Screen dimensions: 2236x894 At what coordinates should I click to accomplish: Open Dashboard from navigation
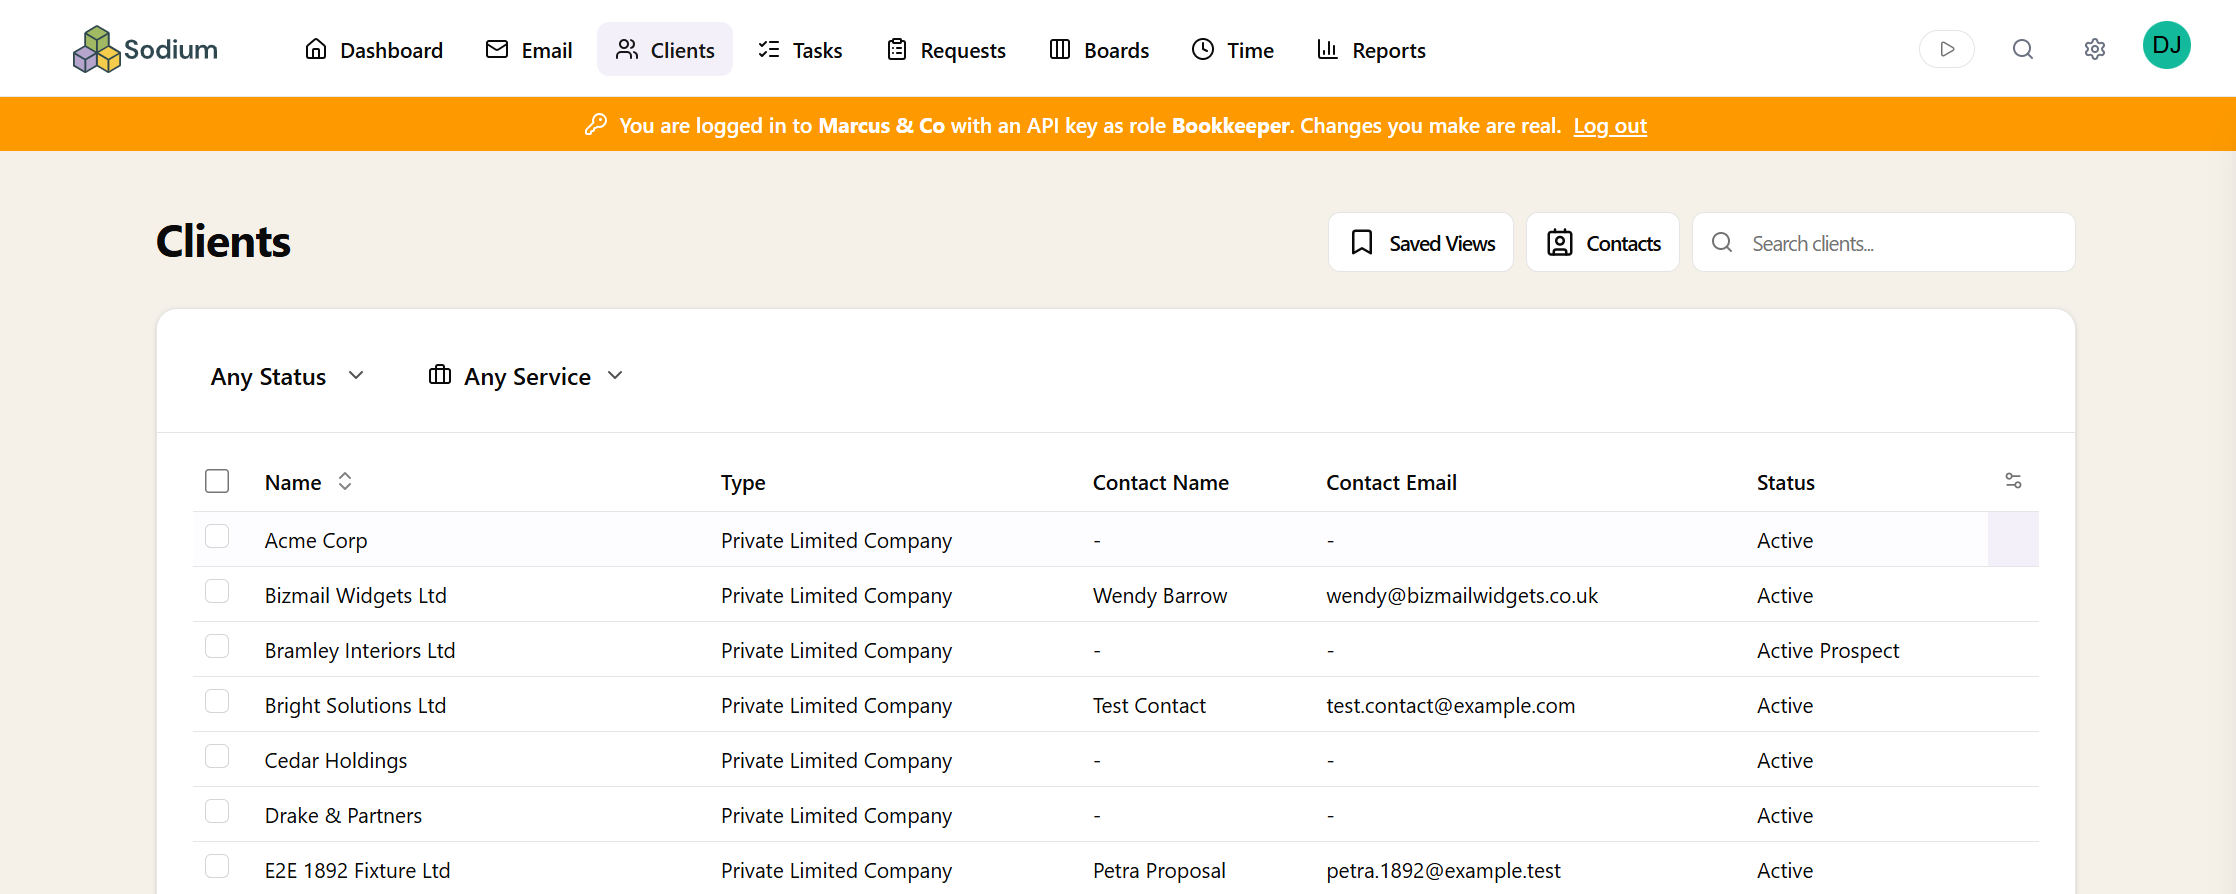coord(374,49)
